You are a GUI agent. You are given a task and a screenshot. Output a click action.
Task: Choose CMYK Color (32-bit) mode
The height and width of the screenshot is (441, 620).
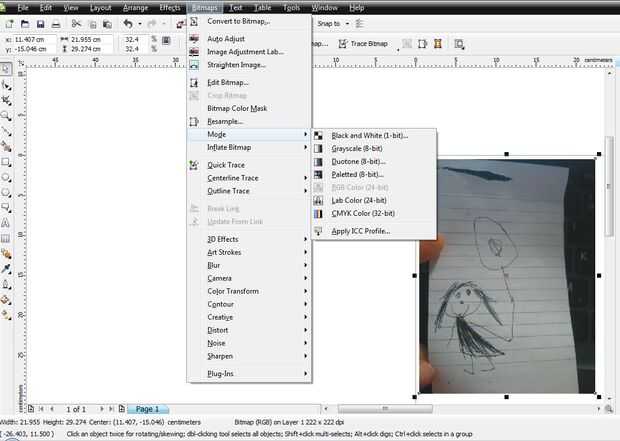pos(374,214)
